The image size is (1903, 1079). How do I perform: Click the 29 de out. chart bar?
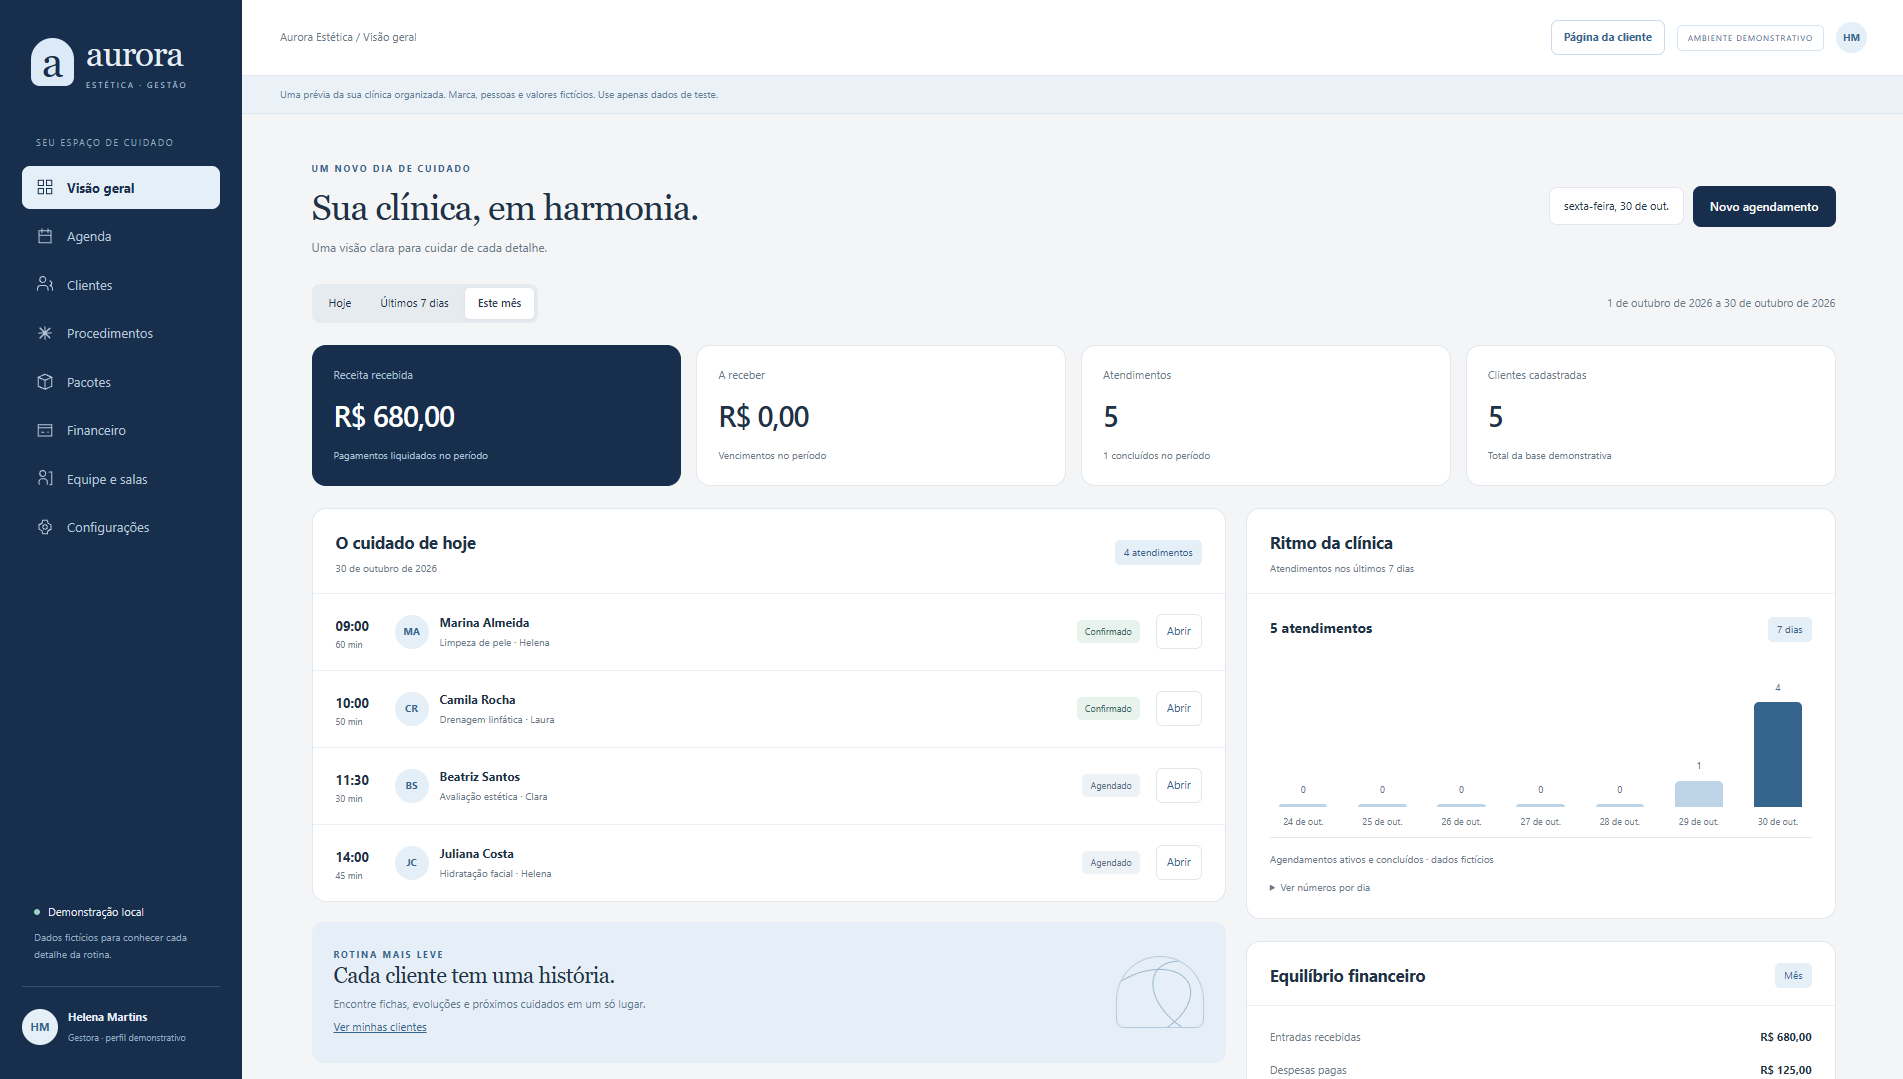pos(1698,794)
